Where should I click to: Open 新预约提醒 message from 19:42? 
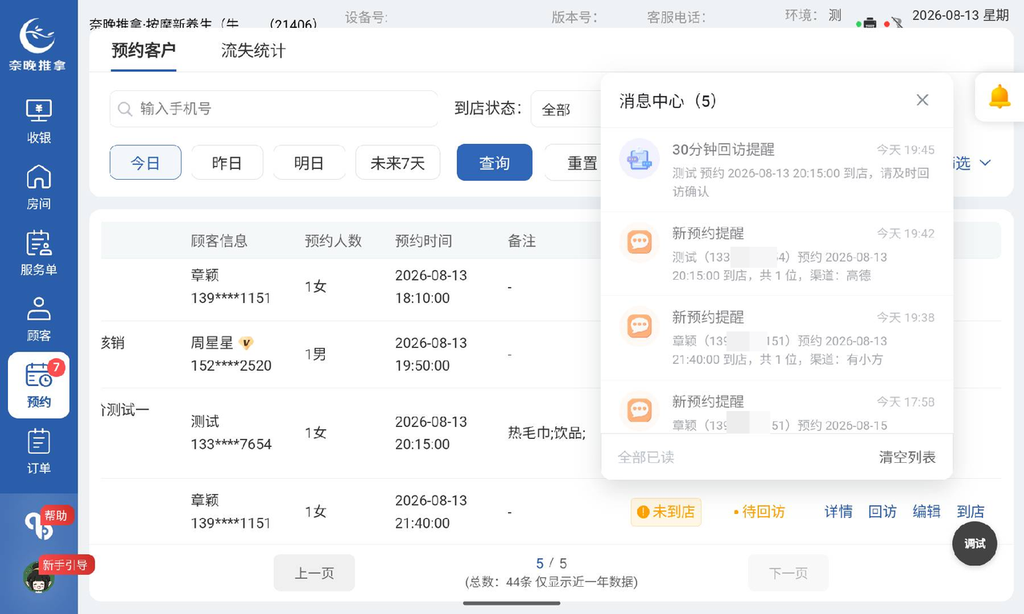click(776, 253)
